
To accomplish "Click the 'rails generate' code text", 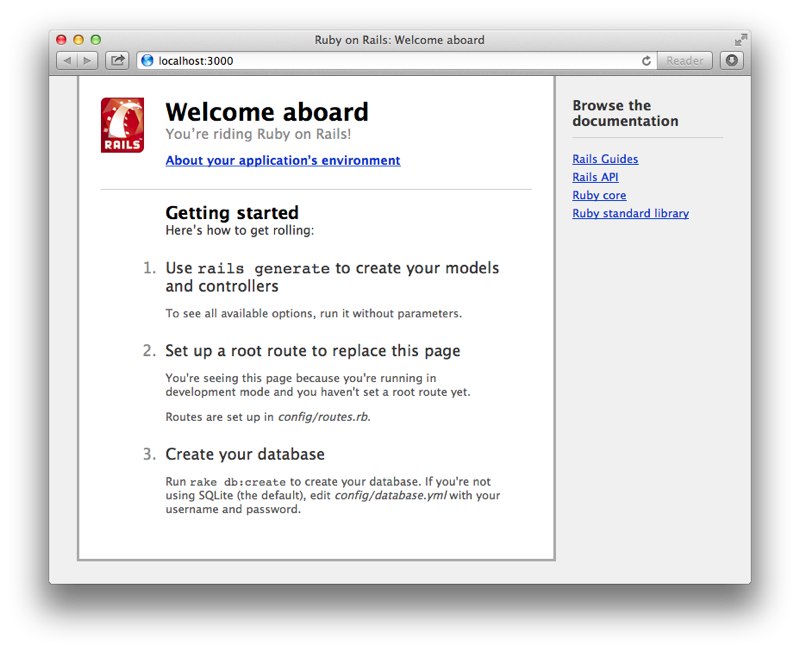I will click(264, 268).
